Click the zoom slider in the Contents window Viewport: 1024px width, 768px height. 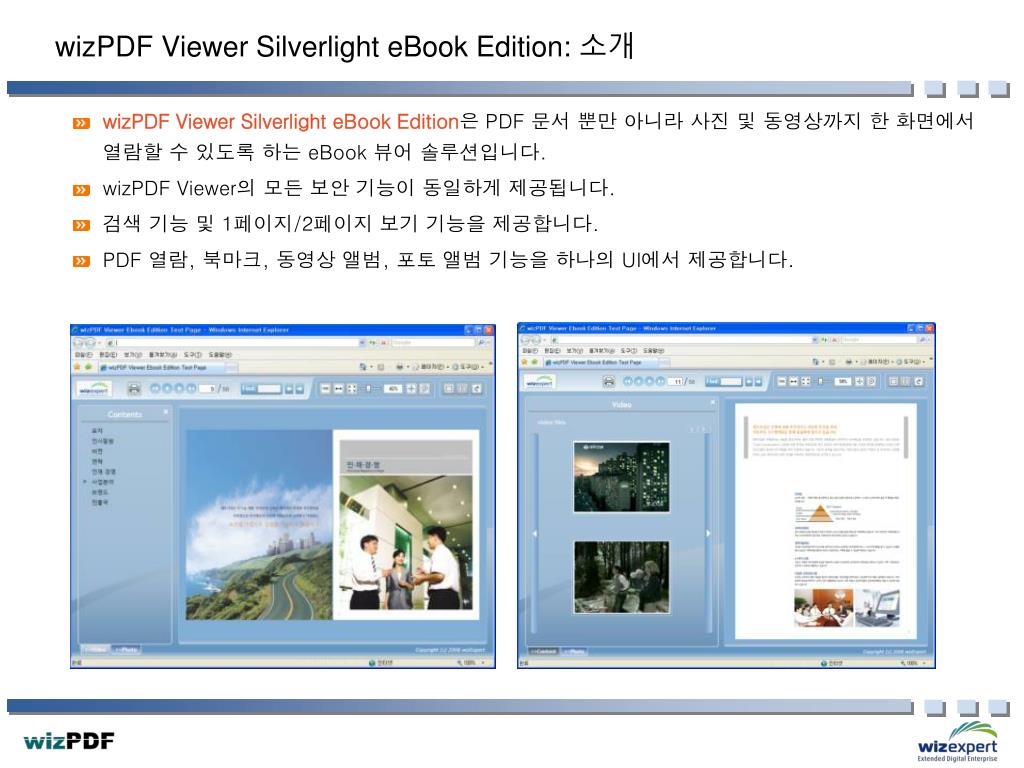point(370,389)
